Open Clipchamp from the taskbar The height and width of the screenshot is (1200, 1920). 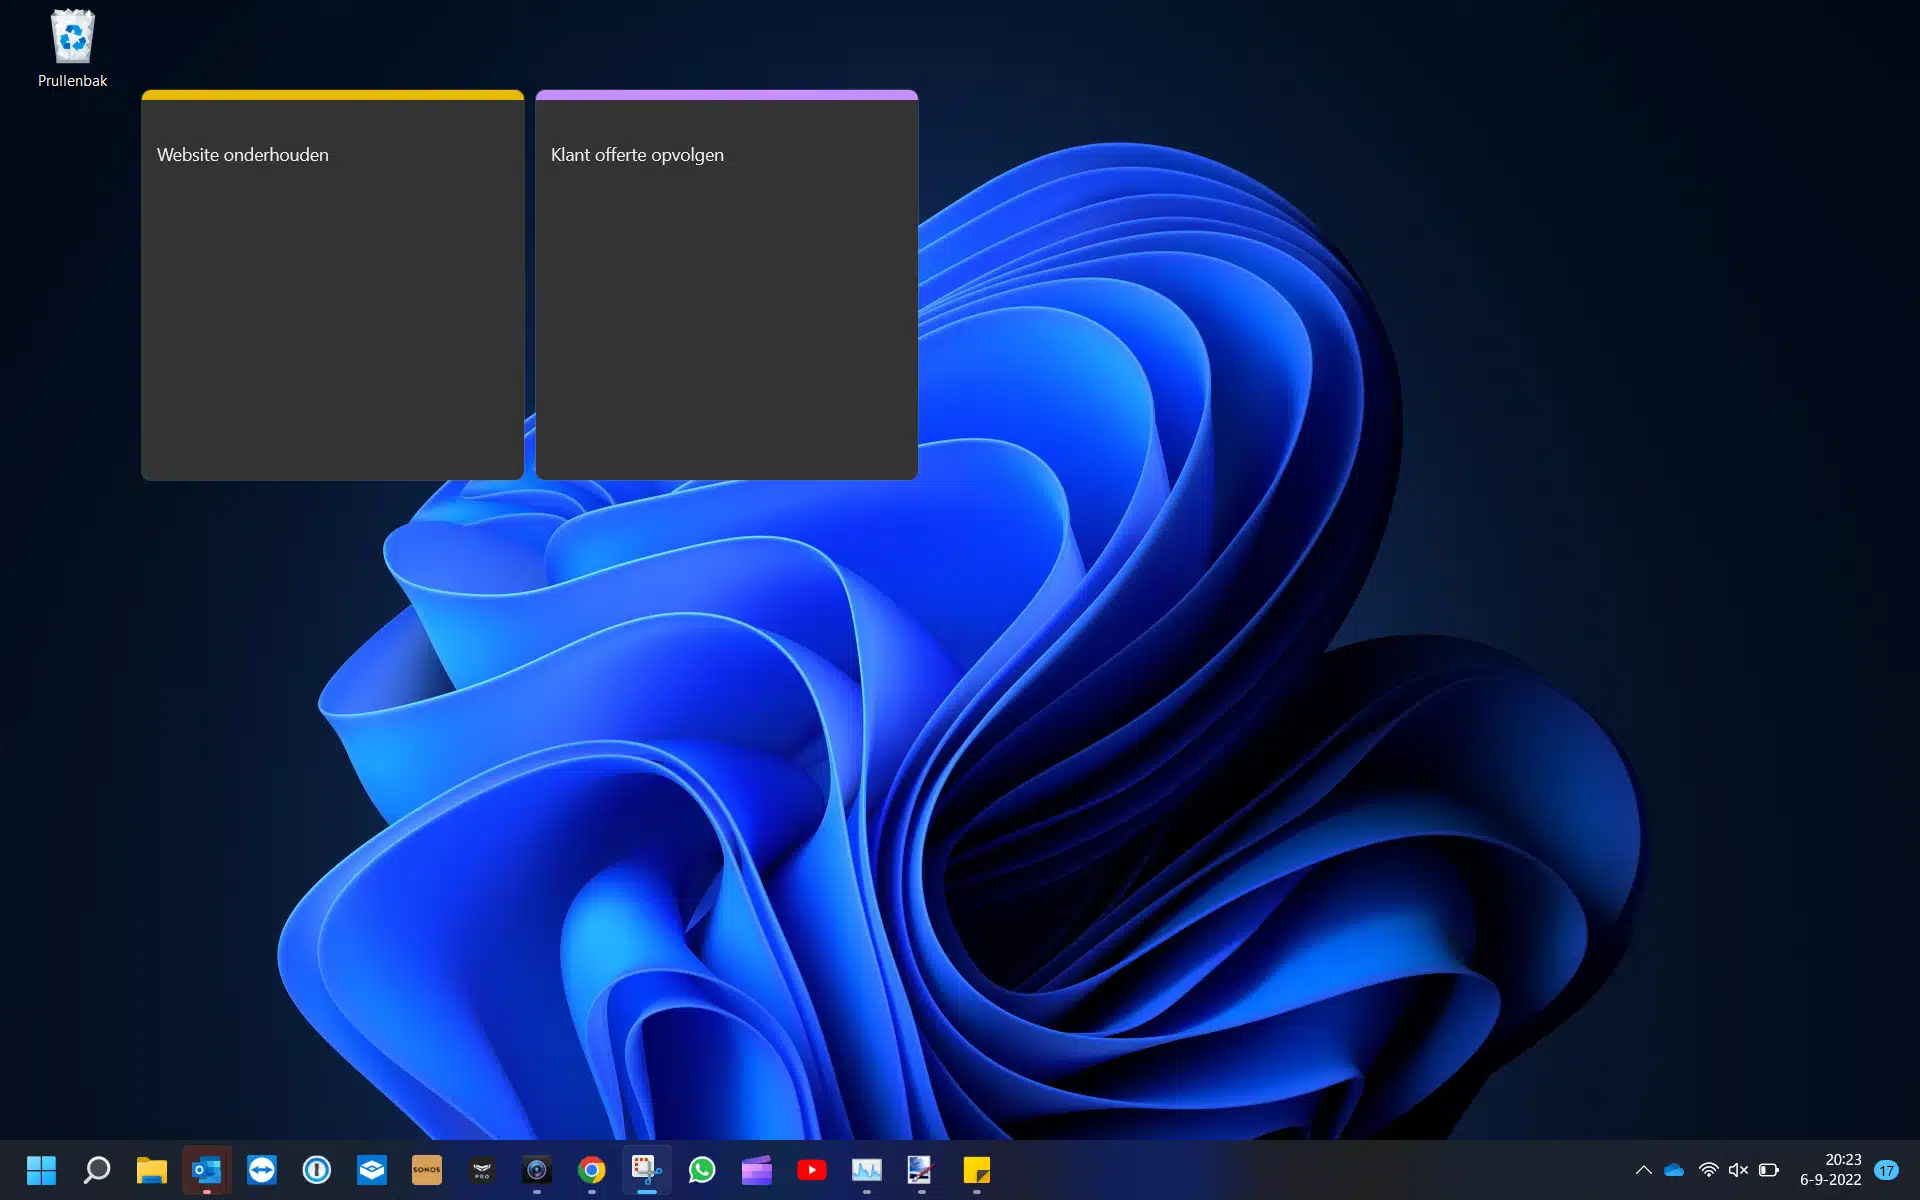point(757,1170)
